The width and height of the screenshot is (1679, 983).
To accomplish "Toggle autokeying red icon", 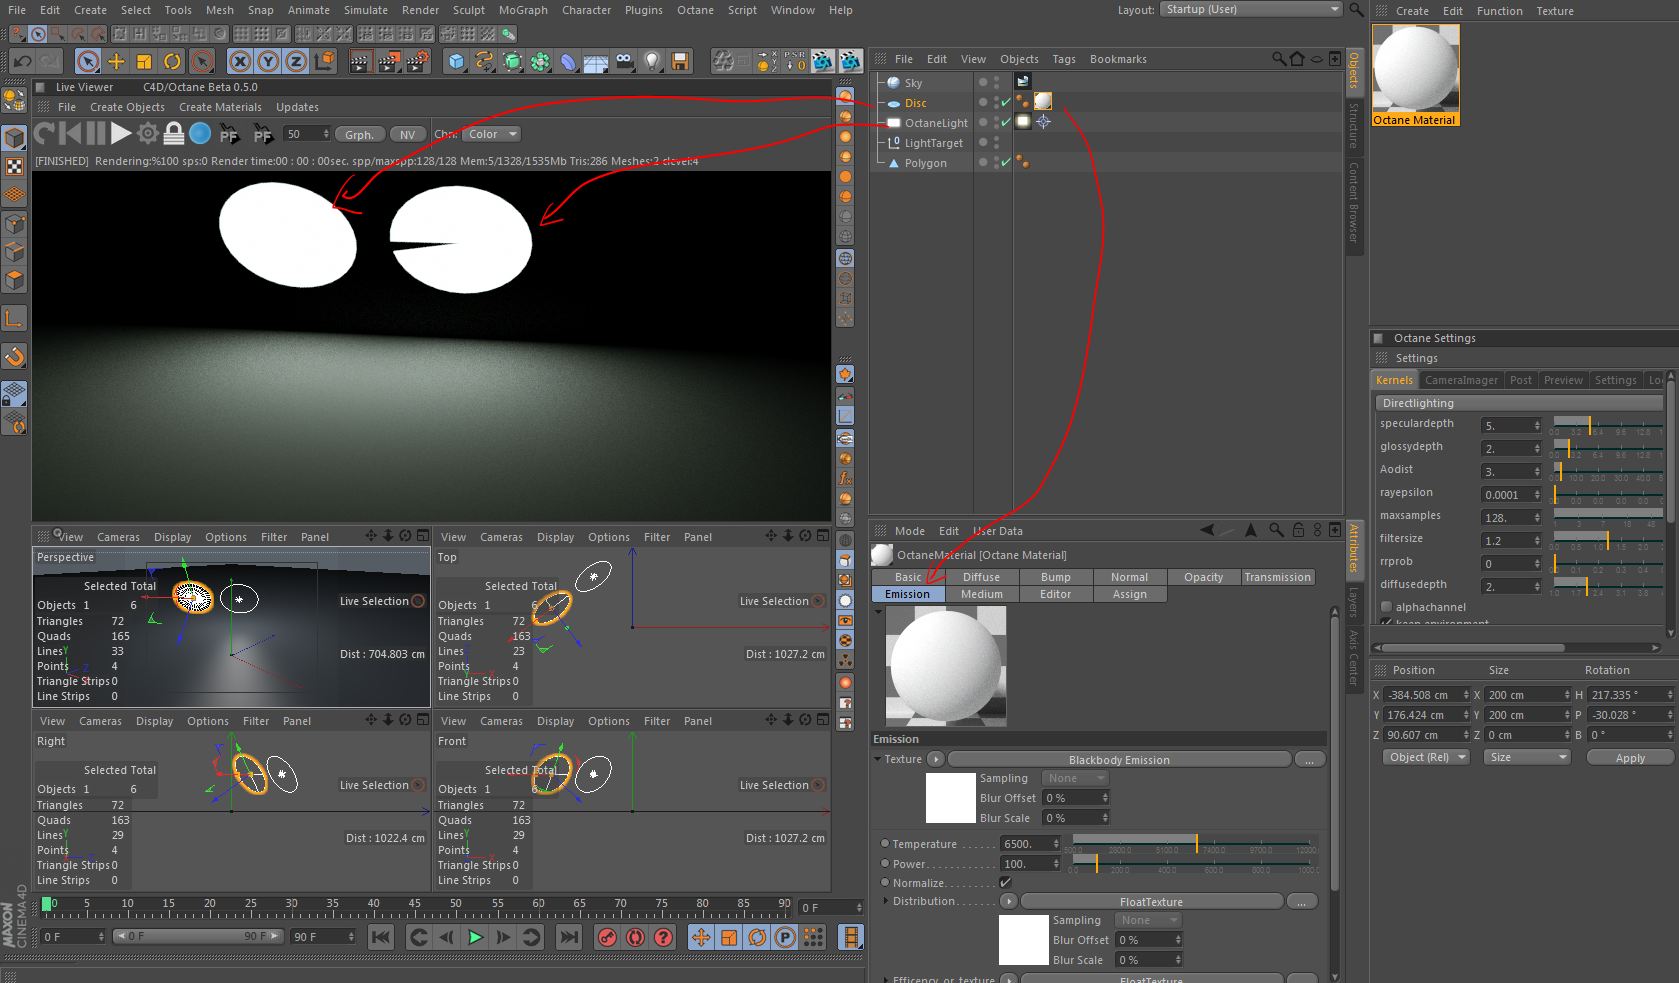I will point(635,937).
